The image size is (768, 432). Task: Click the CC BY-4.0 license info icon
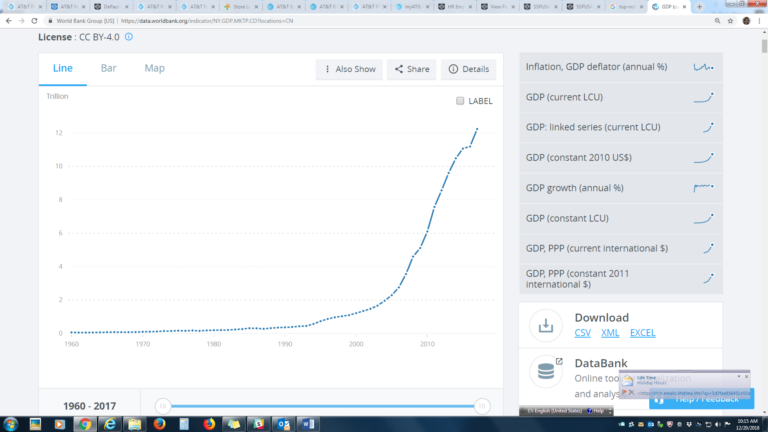(x=129, y=37)
